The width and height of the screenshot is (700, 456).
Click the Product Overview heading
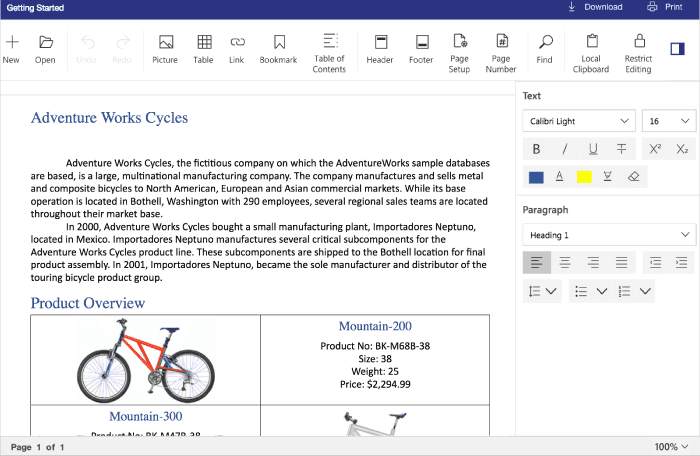tap(88, 303)
